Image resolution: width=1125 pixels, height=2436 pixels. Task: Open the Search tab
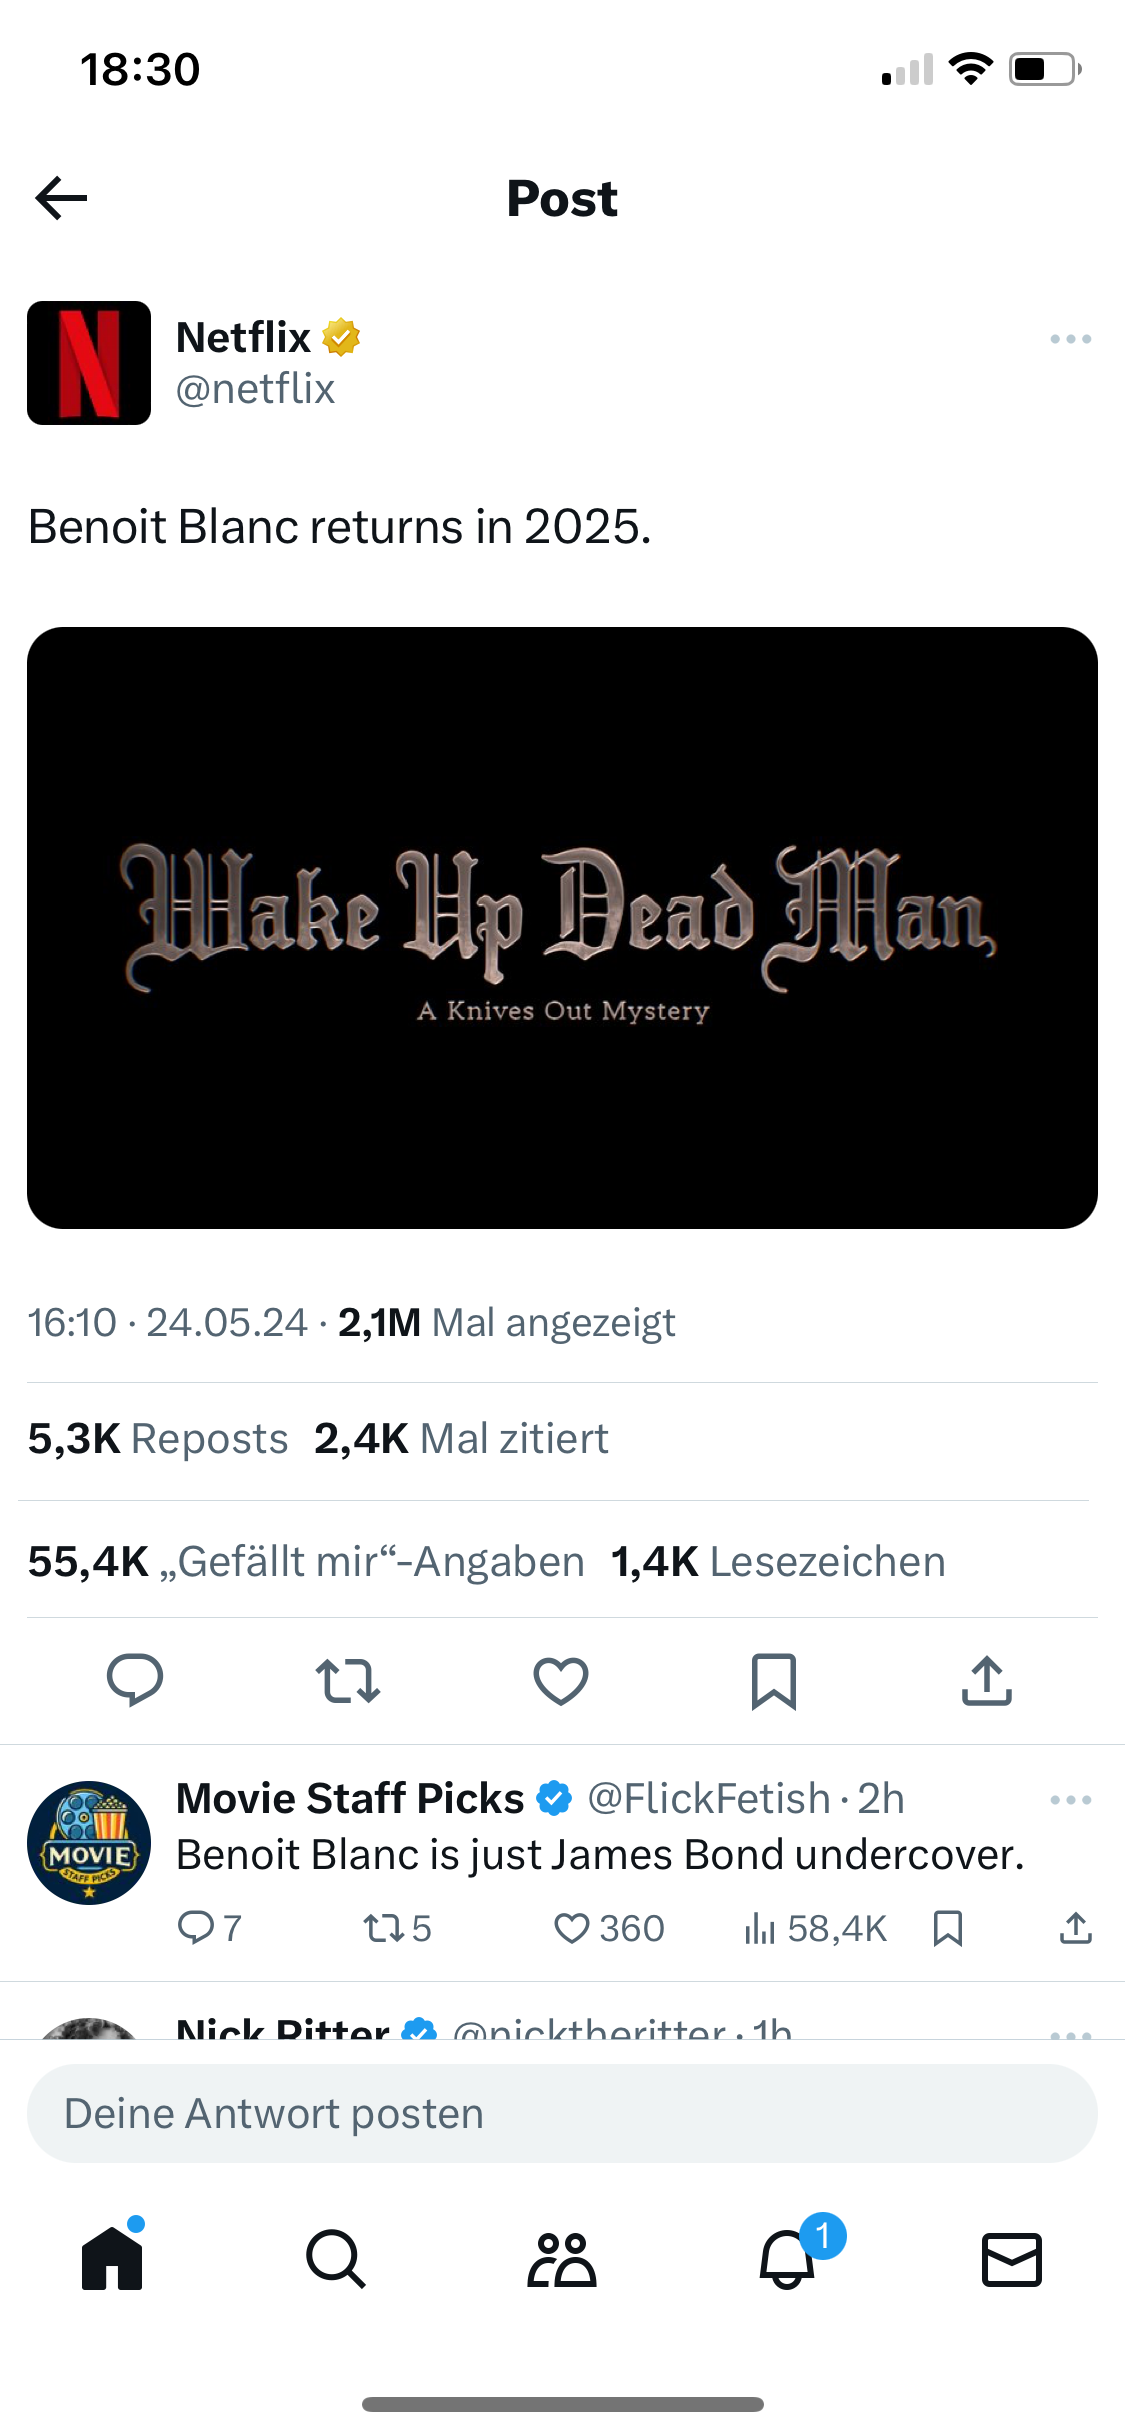[336, 2258]
